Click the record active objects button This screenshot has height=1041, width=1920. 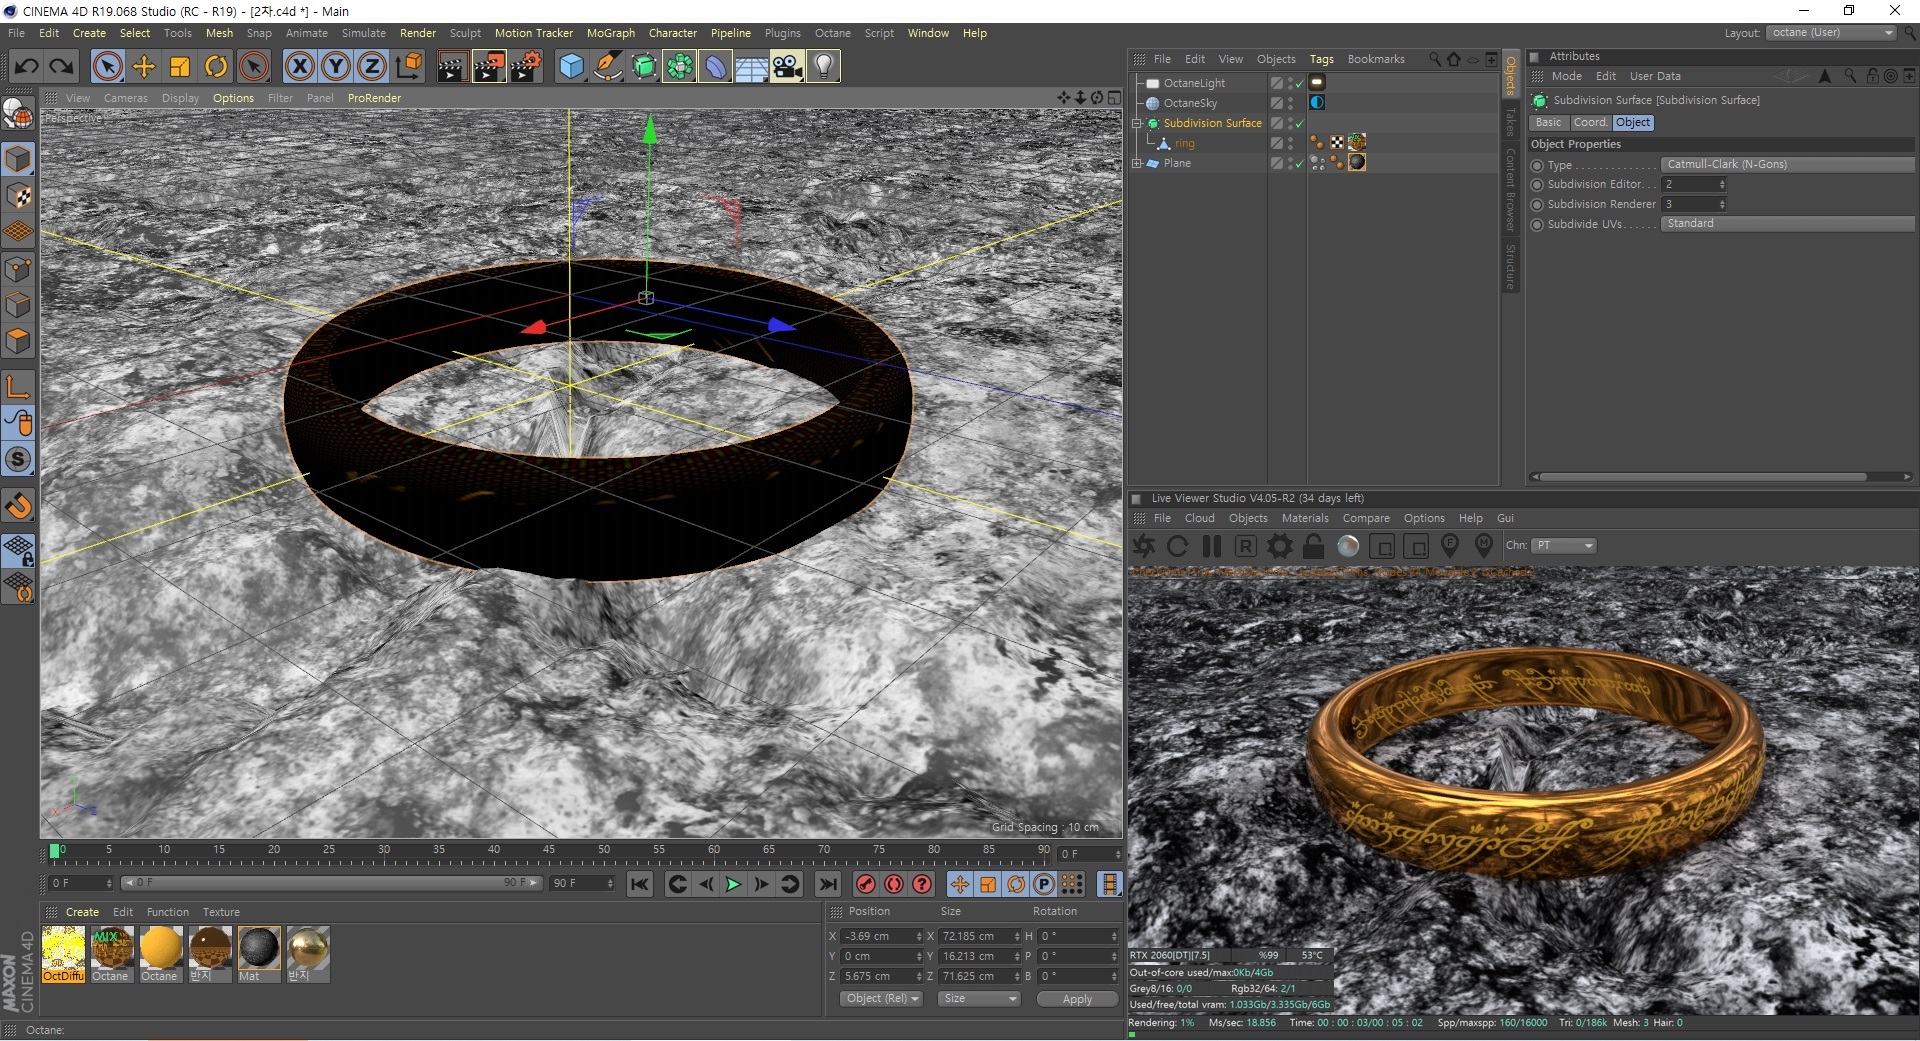point(866,884)
